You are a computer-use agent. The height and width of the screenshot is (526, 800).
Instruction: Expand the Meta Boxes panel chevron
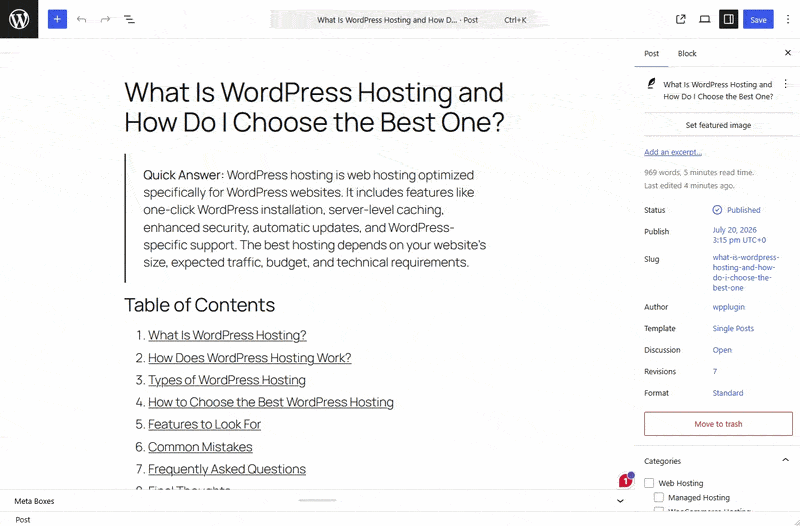coord(620,501)
